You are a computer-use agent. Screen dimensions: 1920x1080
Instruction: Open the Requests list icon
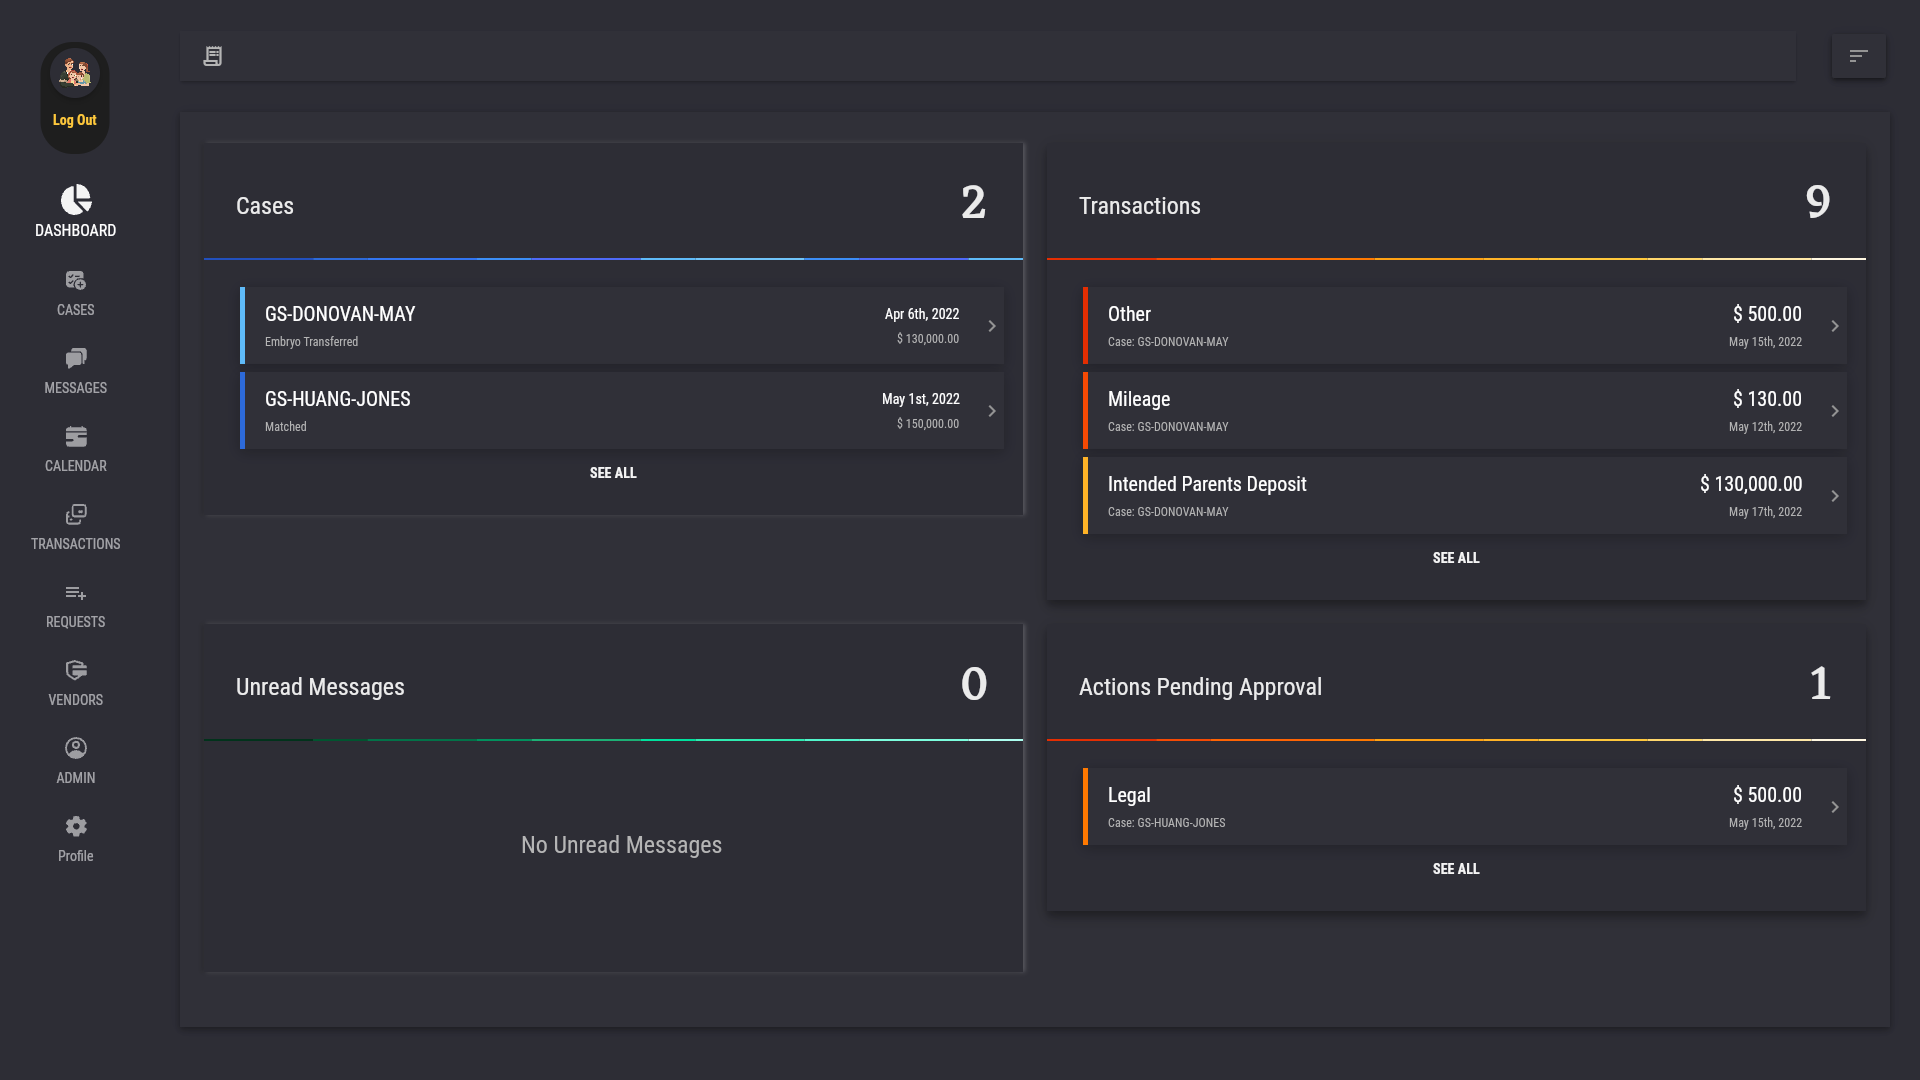76,593
